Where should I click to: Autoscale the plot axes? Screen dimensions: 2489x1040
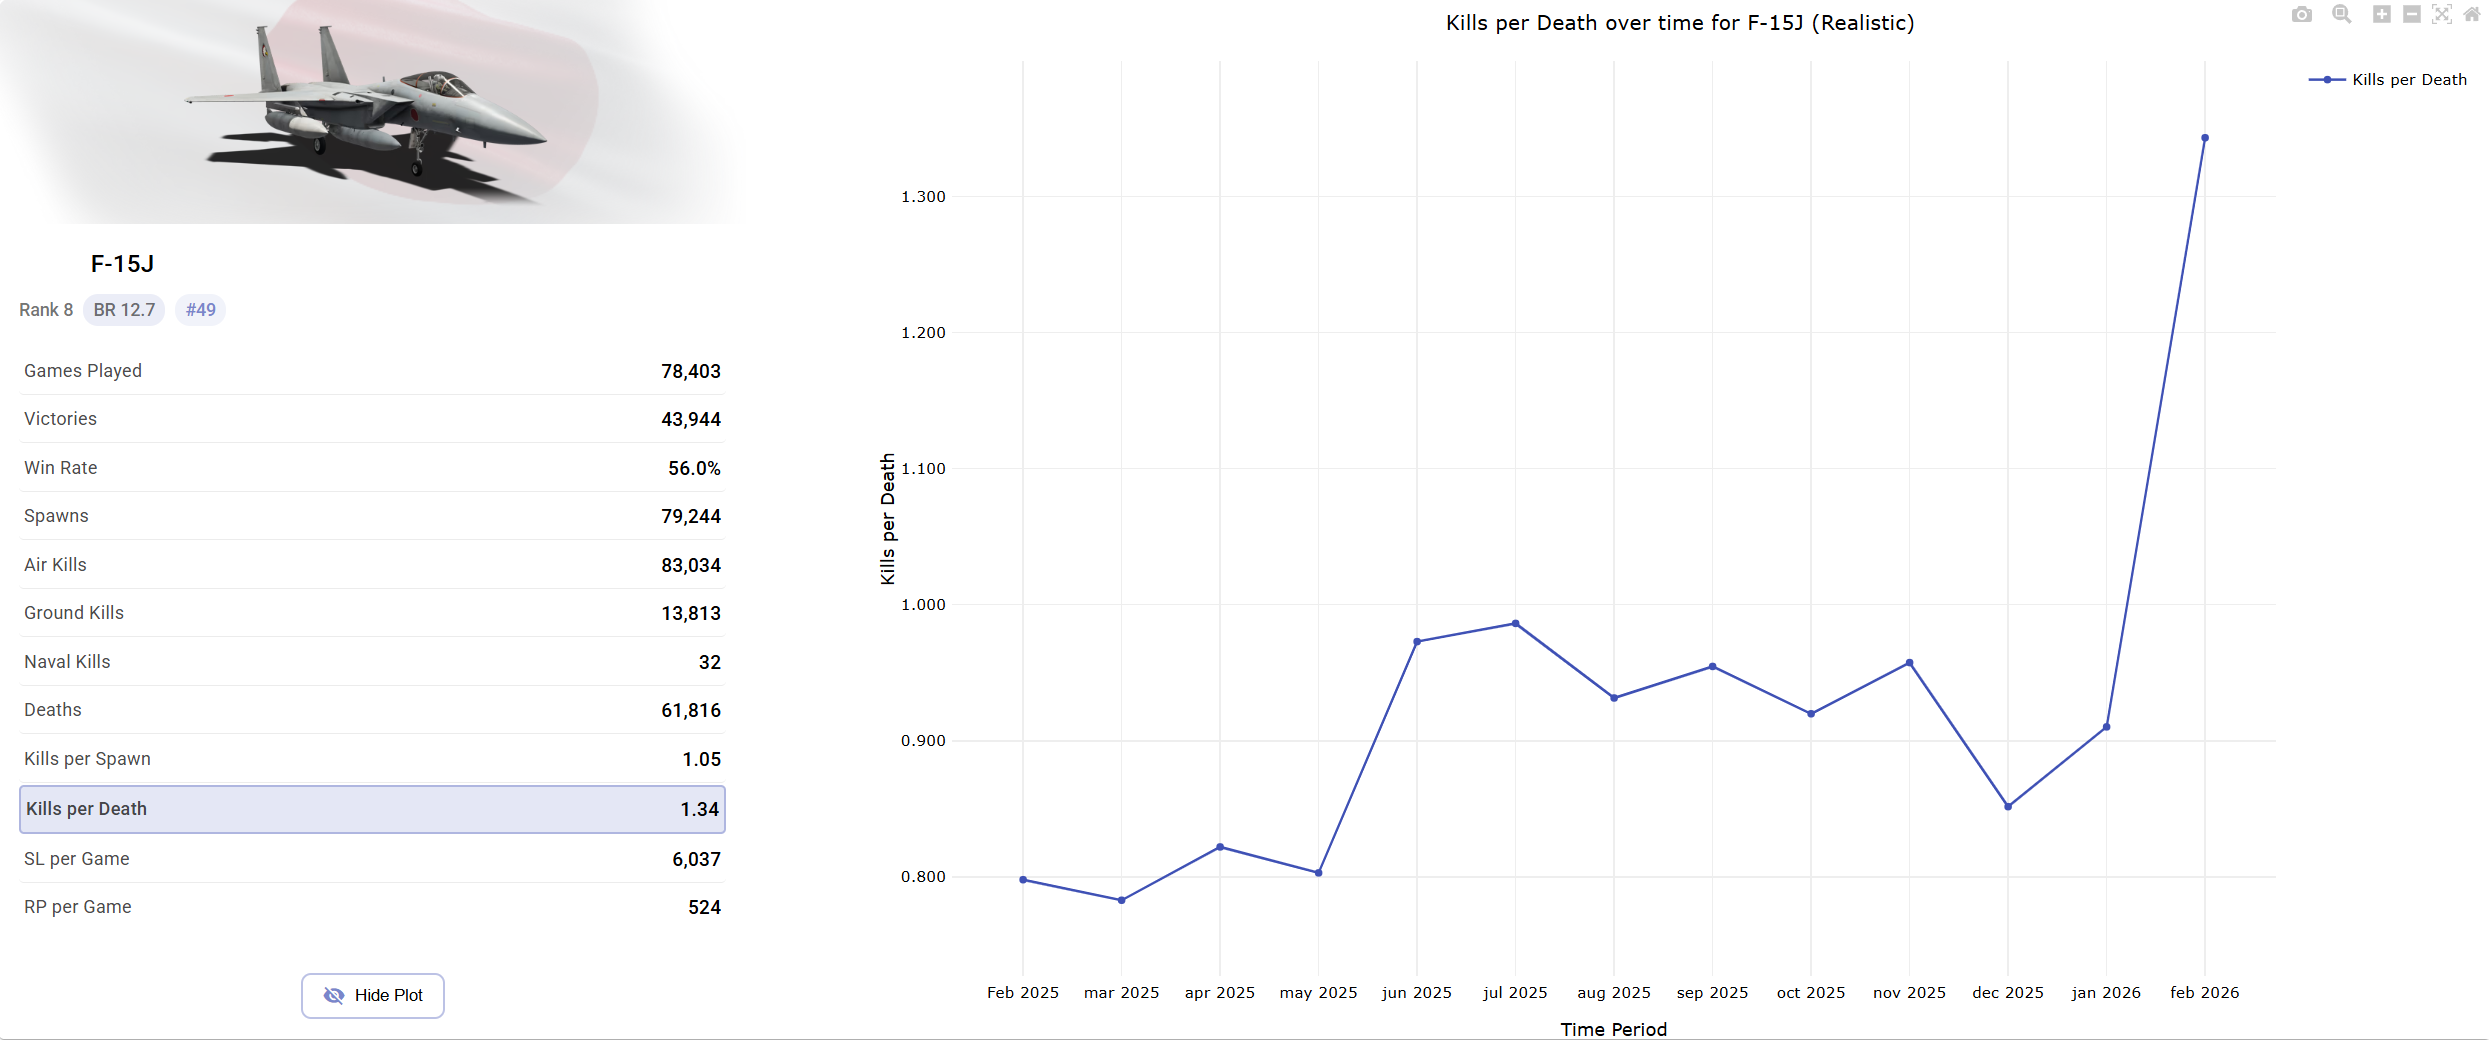(x=2442, y=14)
